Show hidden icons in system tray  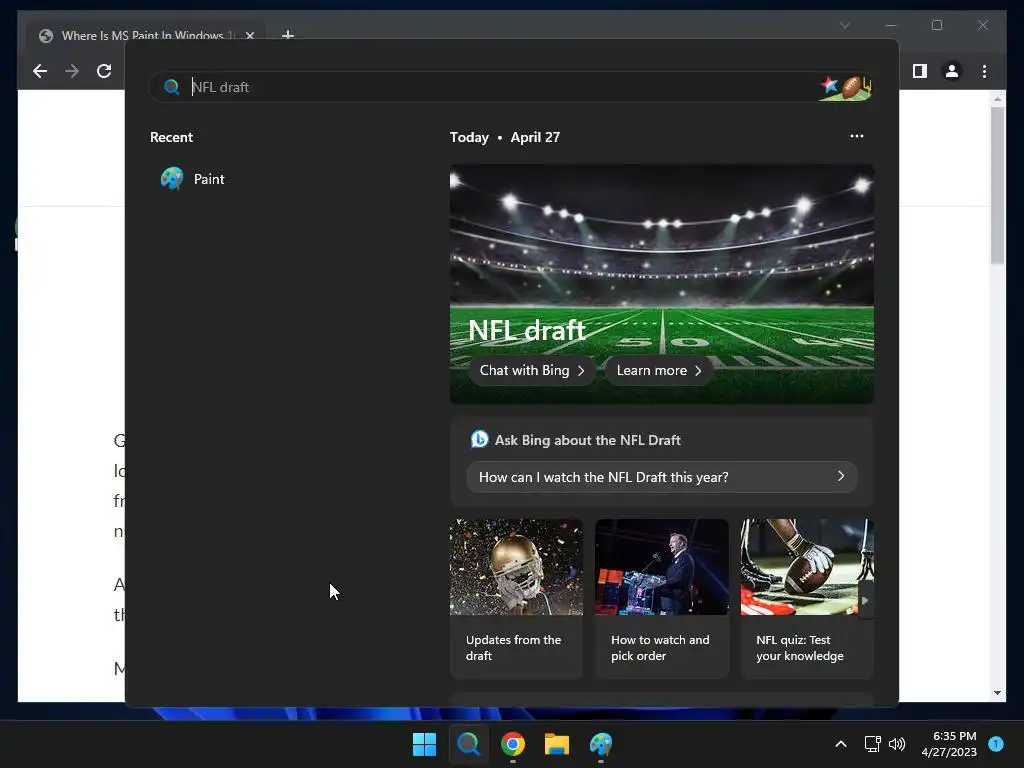(841, 744)
